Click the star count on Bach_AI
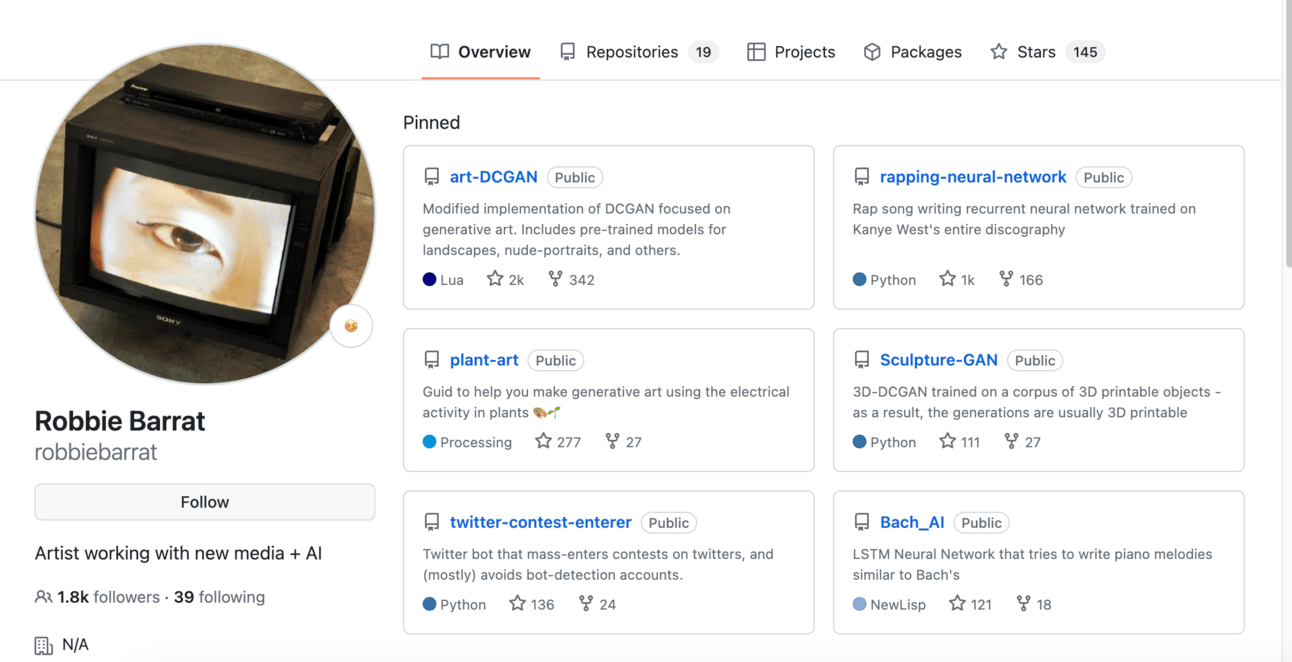This screenshot has width=1292, height=662. [980, 604]
